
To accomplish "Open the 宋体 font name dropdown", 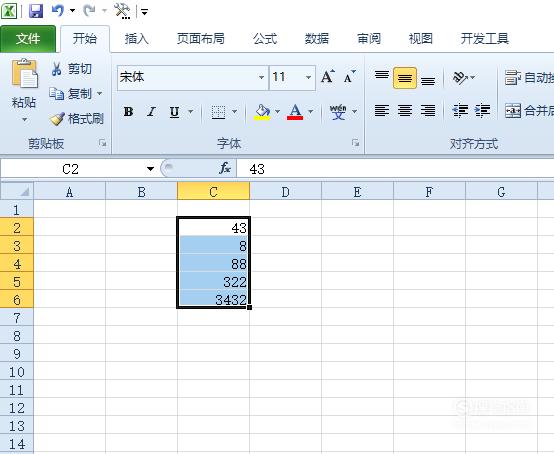I will tap(261, 77).
